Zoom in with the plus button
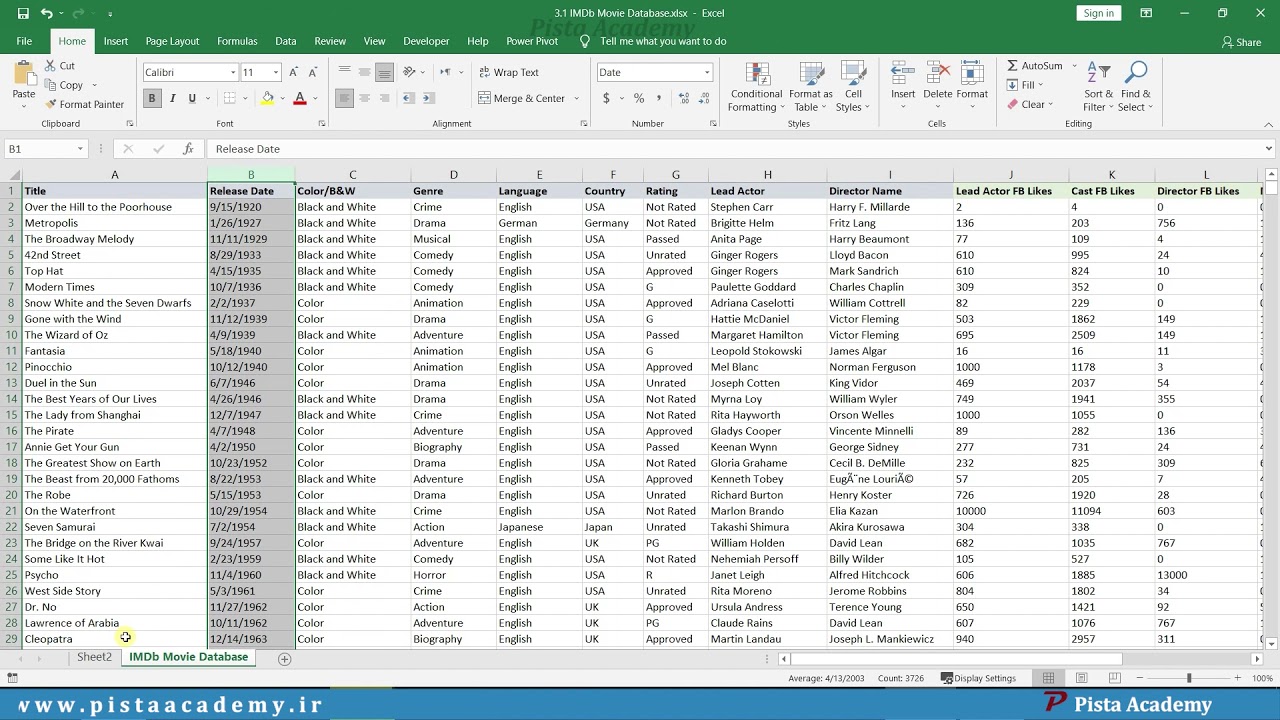 coord(1237,678)
